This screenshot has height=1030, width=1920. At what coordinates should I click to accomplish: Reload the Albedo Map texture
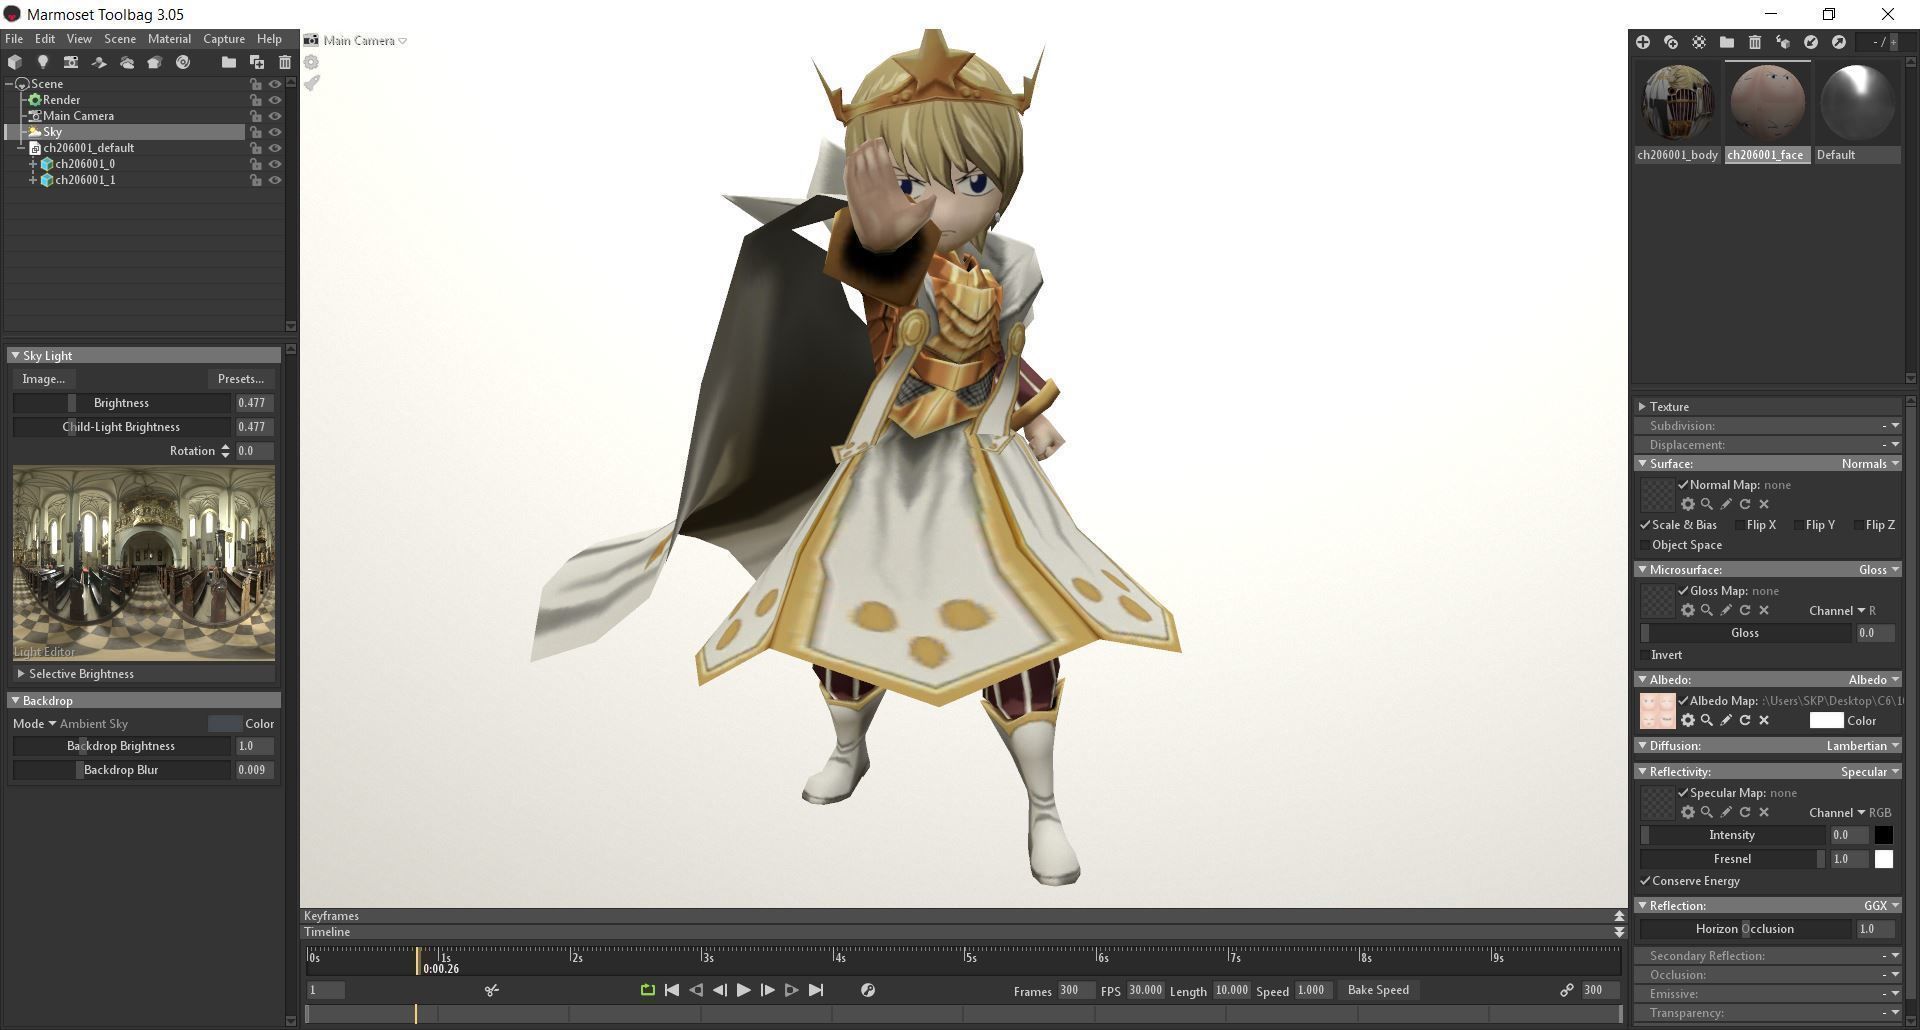(1745, 720)
